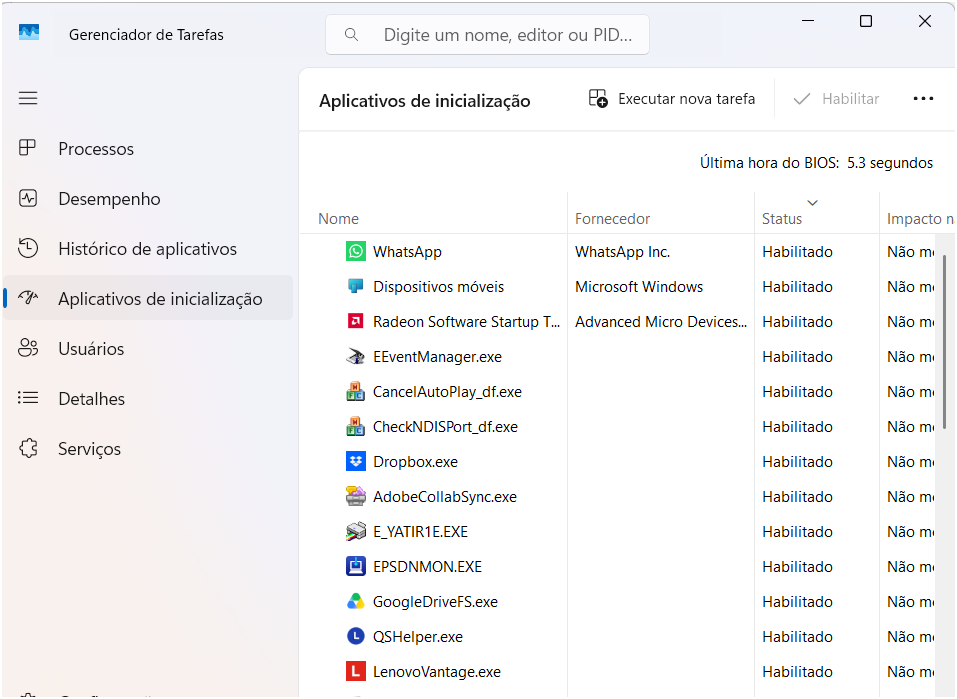Click the WhatsApp app icon
The width and height of the screenshot is (957, 699).
tap(356, 251)
